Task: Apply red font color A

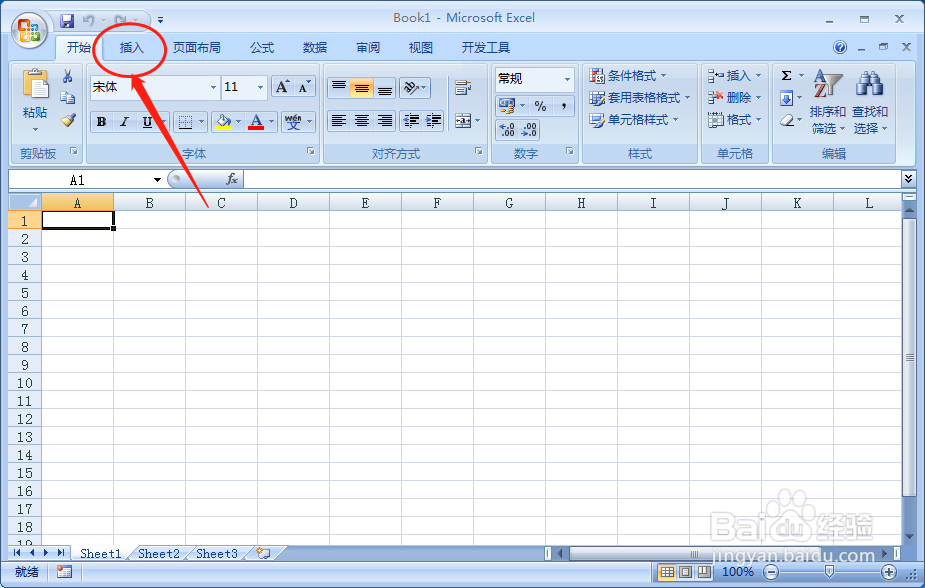Action: coord(255,122)
